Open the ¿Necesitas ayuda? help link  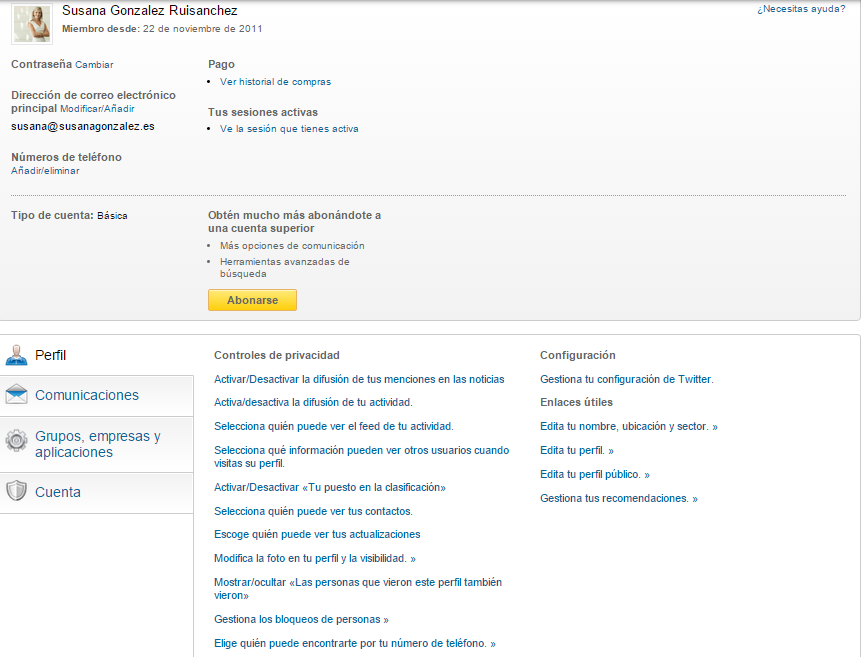coord(800,9)
